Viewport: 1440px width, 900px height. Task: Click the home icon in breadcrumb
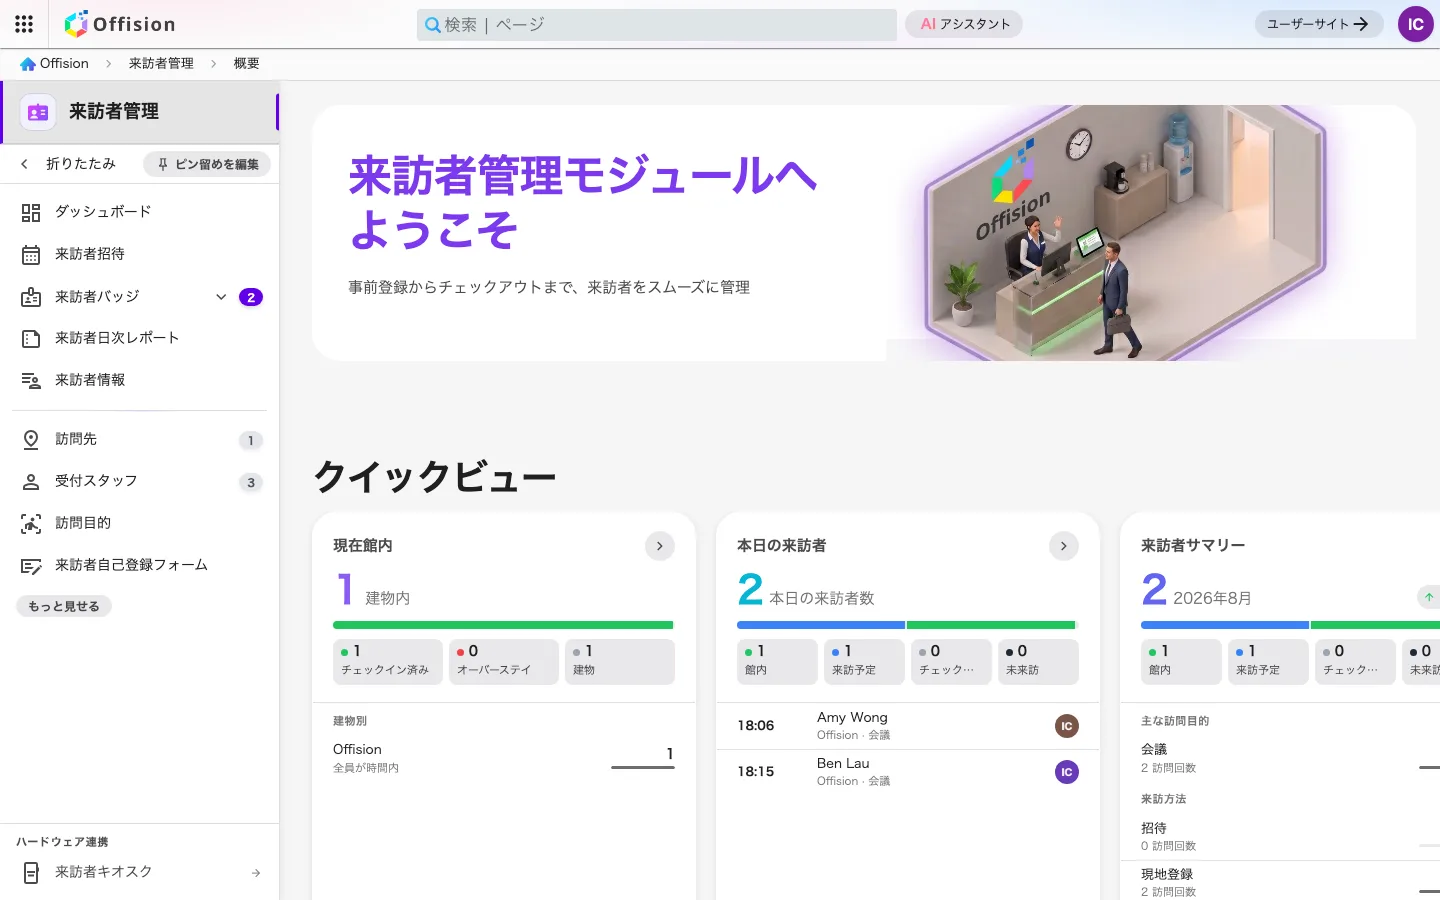coord(28,64)
